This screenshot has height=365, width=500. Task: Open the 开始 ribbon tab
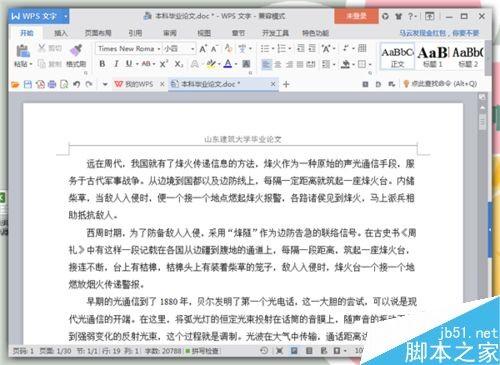(x=27, y=33)
